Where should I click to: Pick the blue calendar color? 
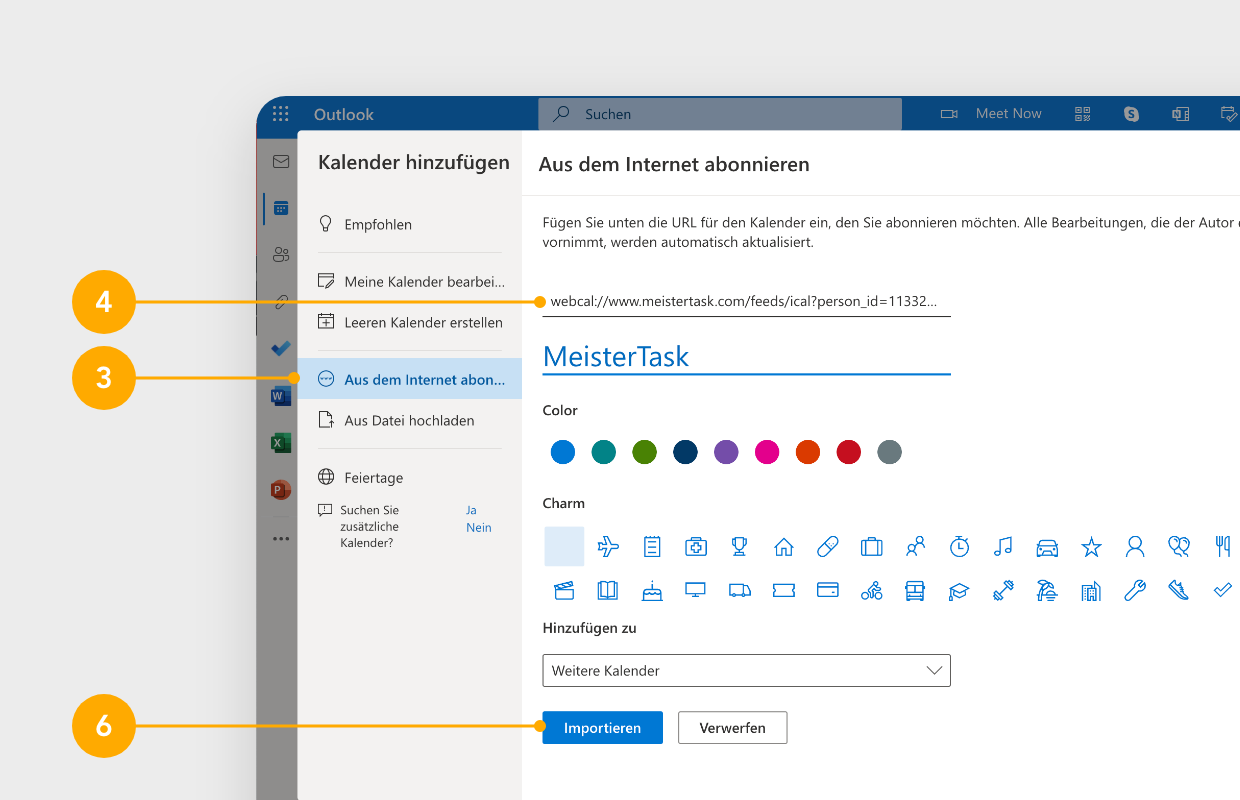(563, 452)
